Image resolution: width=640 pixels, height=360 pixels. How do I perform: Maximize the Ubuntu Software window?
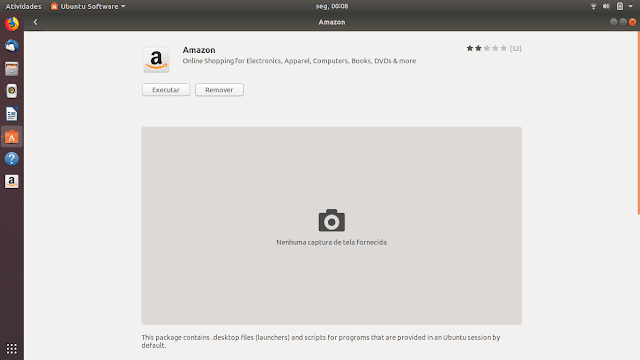pyautogui.click(x=623, y=22)
